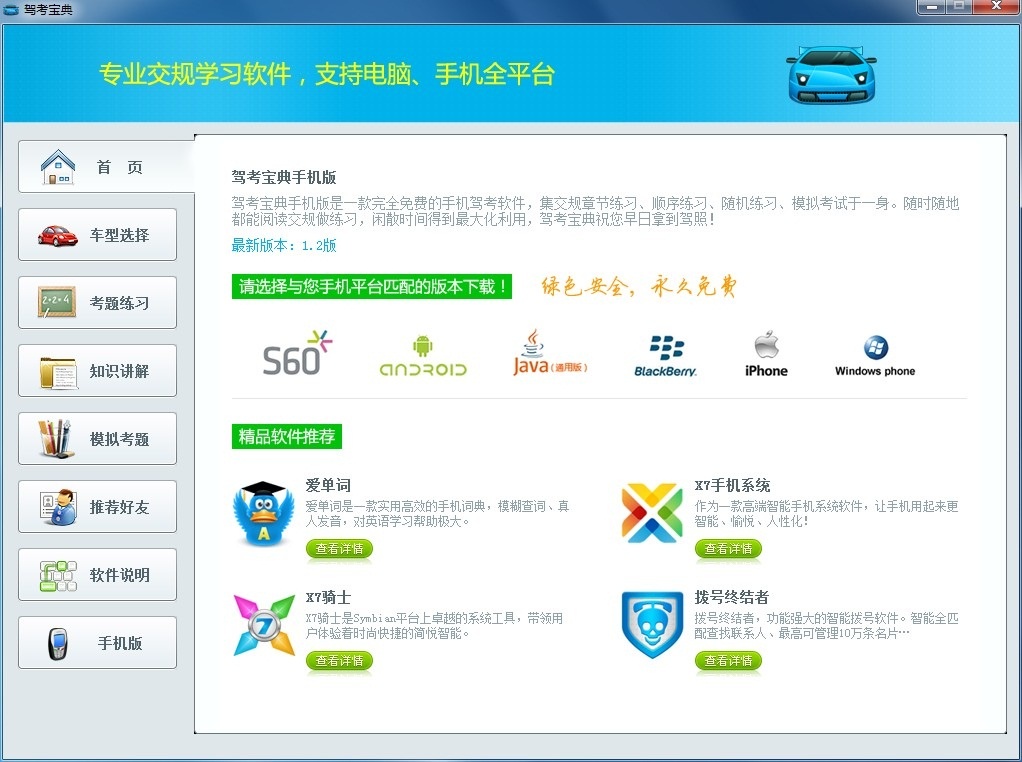1022x762 pixels.
Task: Open the 知识讲解 section
Action: (x=98, y=370)
